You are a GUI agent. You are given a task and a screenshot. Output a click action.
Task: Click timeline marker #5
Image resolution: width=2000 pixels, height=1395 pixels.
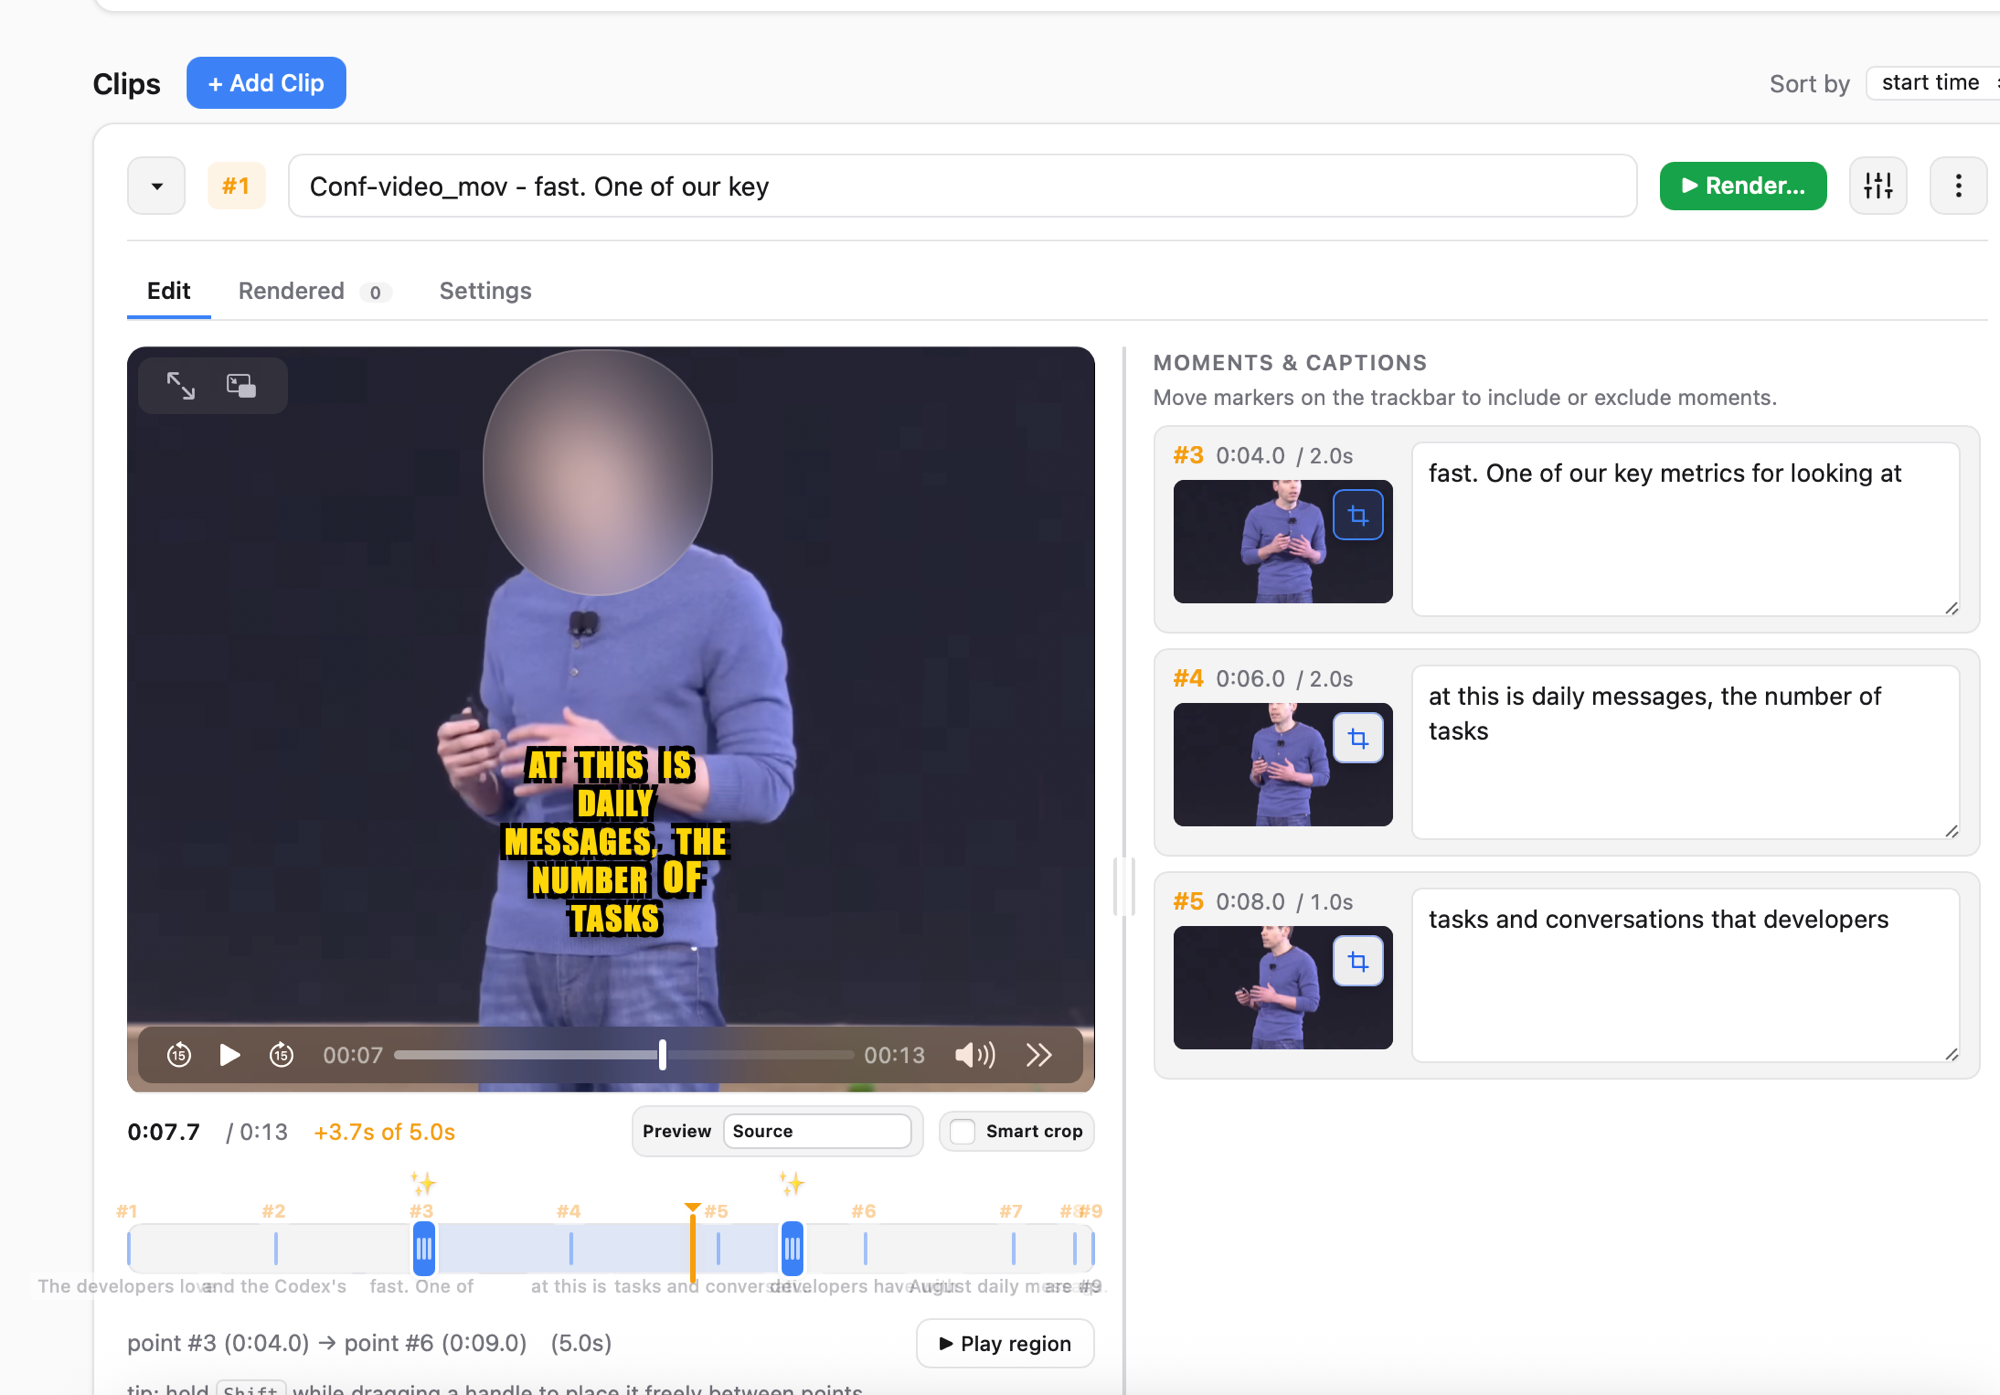(x=718, y=1248)
